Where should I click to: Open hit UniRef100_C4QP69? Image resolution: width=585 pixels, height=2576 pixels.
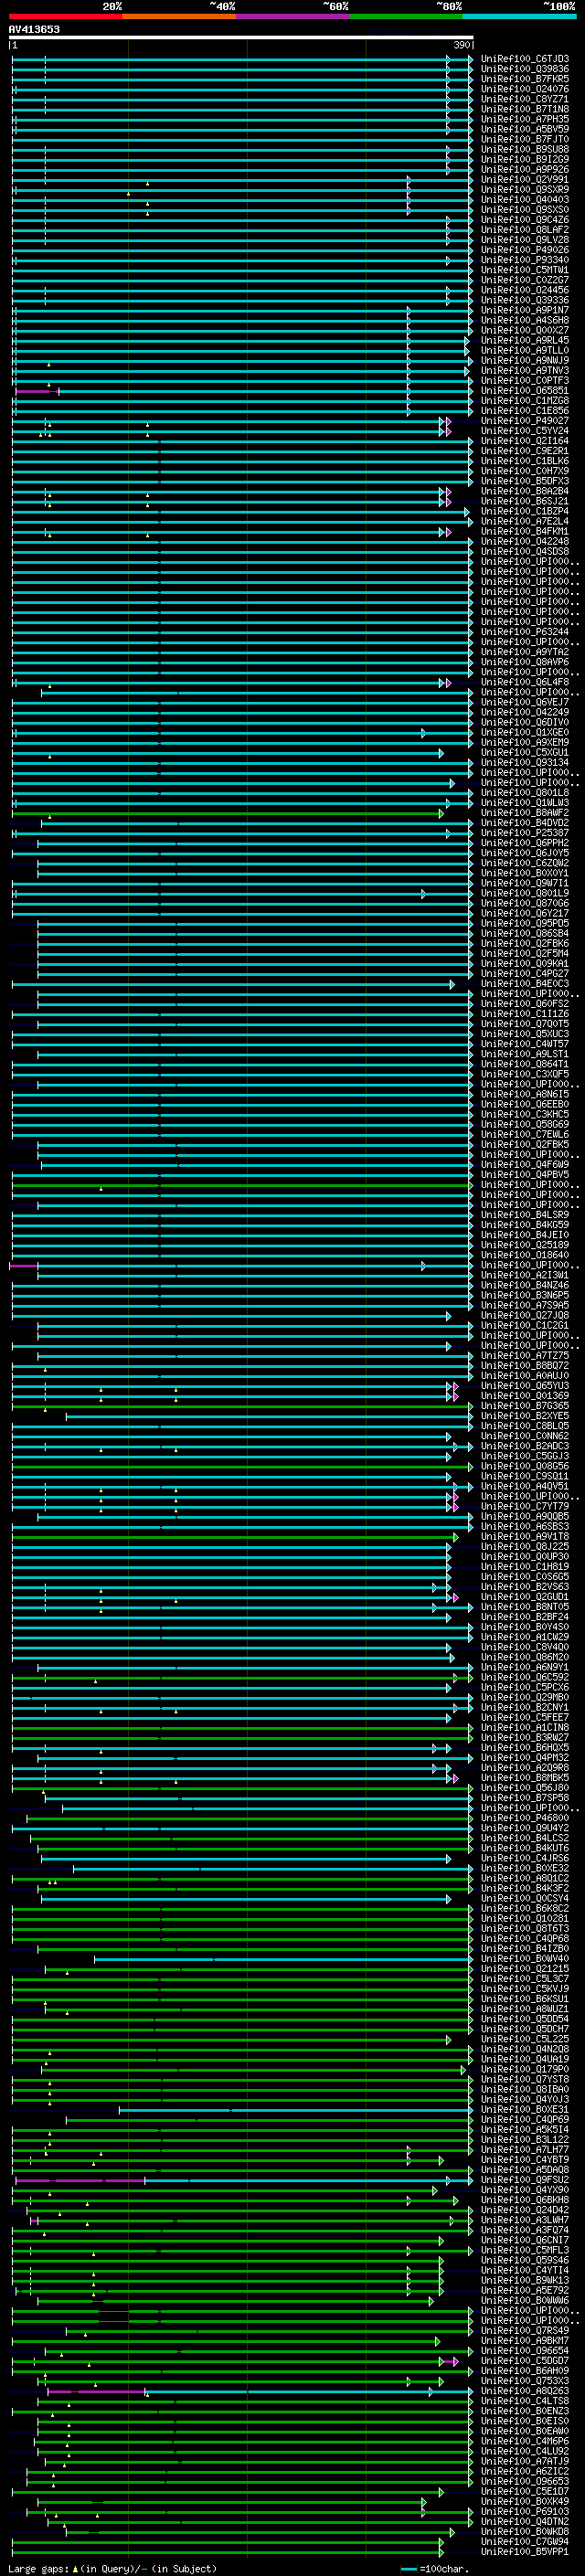(525, 2120)
